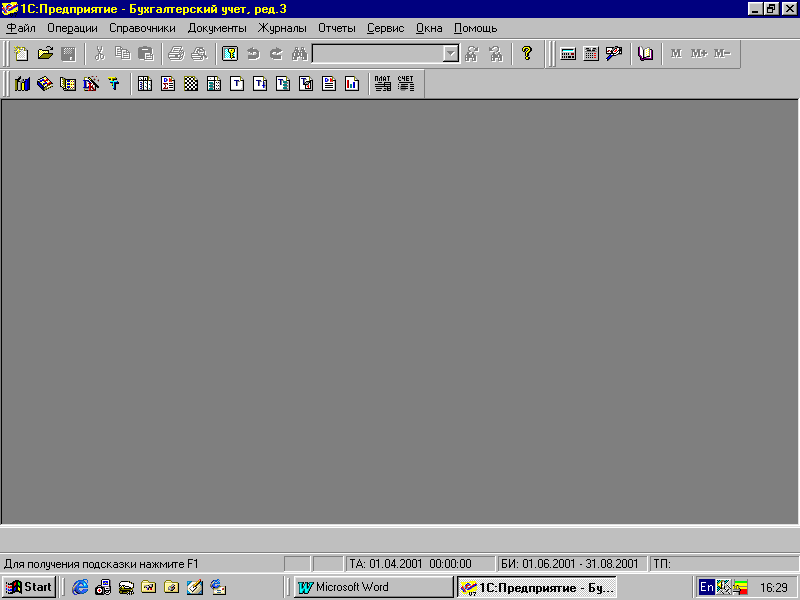
Task: Expand the search combo box dropdown arrow
Action: [451, 54]
